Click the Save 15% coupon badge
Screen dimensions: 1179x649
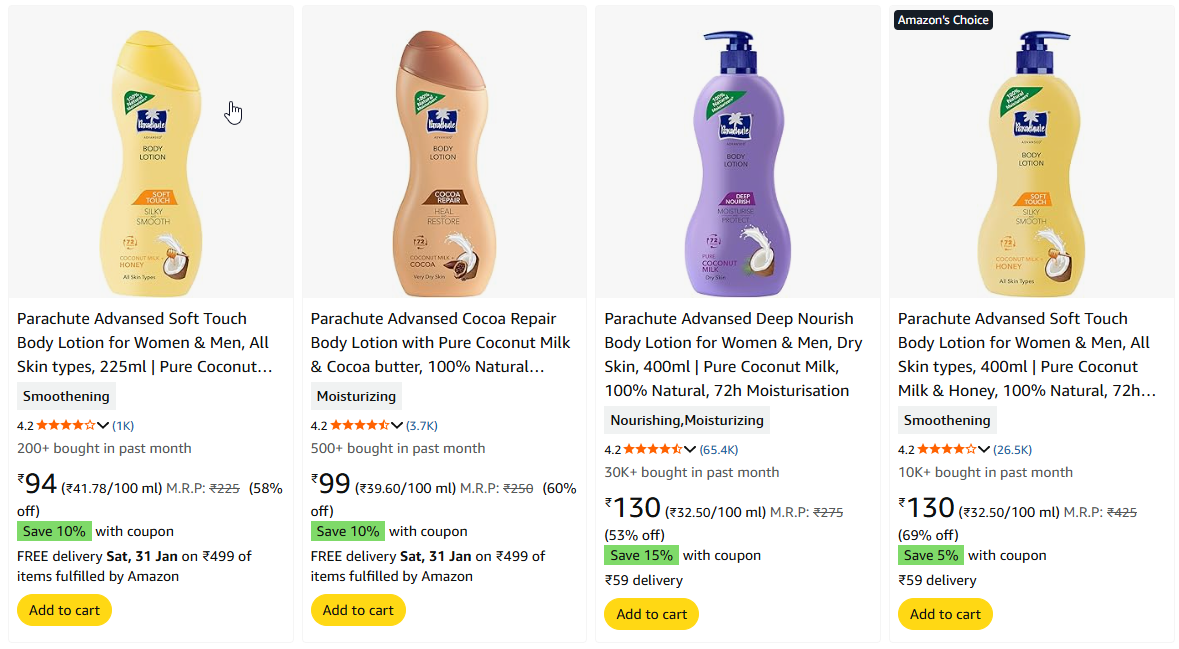click(x=641, y=555)
